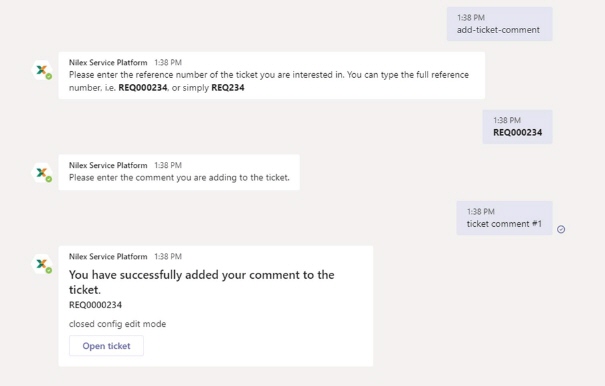Click the Please enter the comment message
Screen dimensions: 605x386
point(179,178)
